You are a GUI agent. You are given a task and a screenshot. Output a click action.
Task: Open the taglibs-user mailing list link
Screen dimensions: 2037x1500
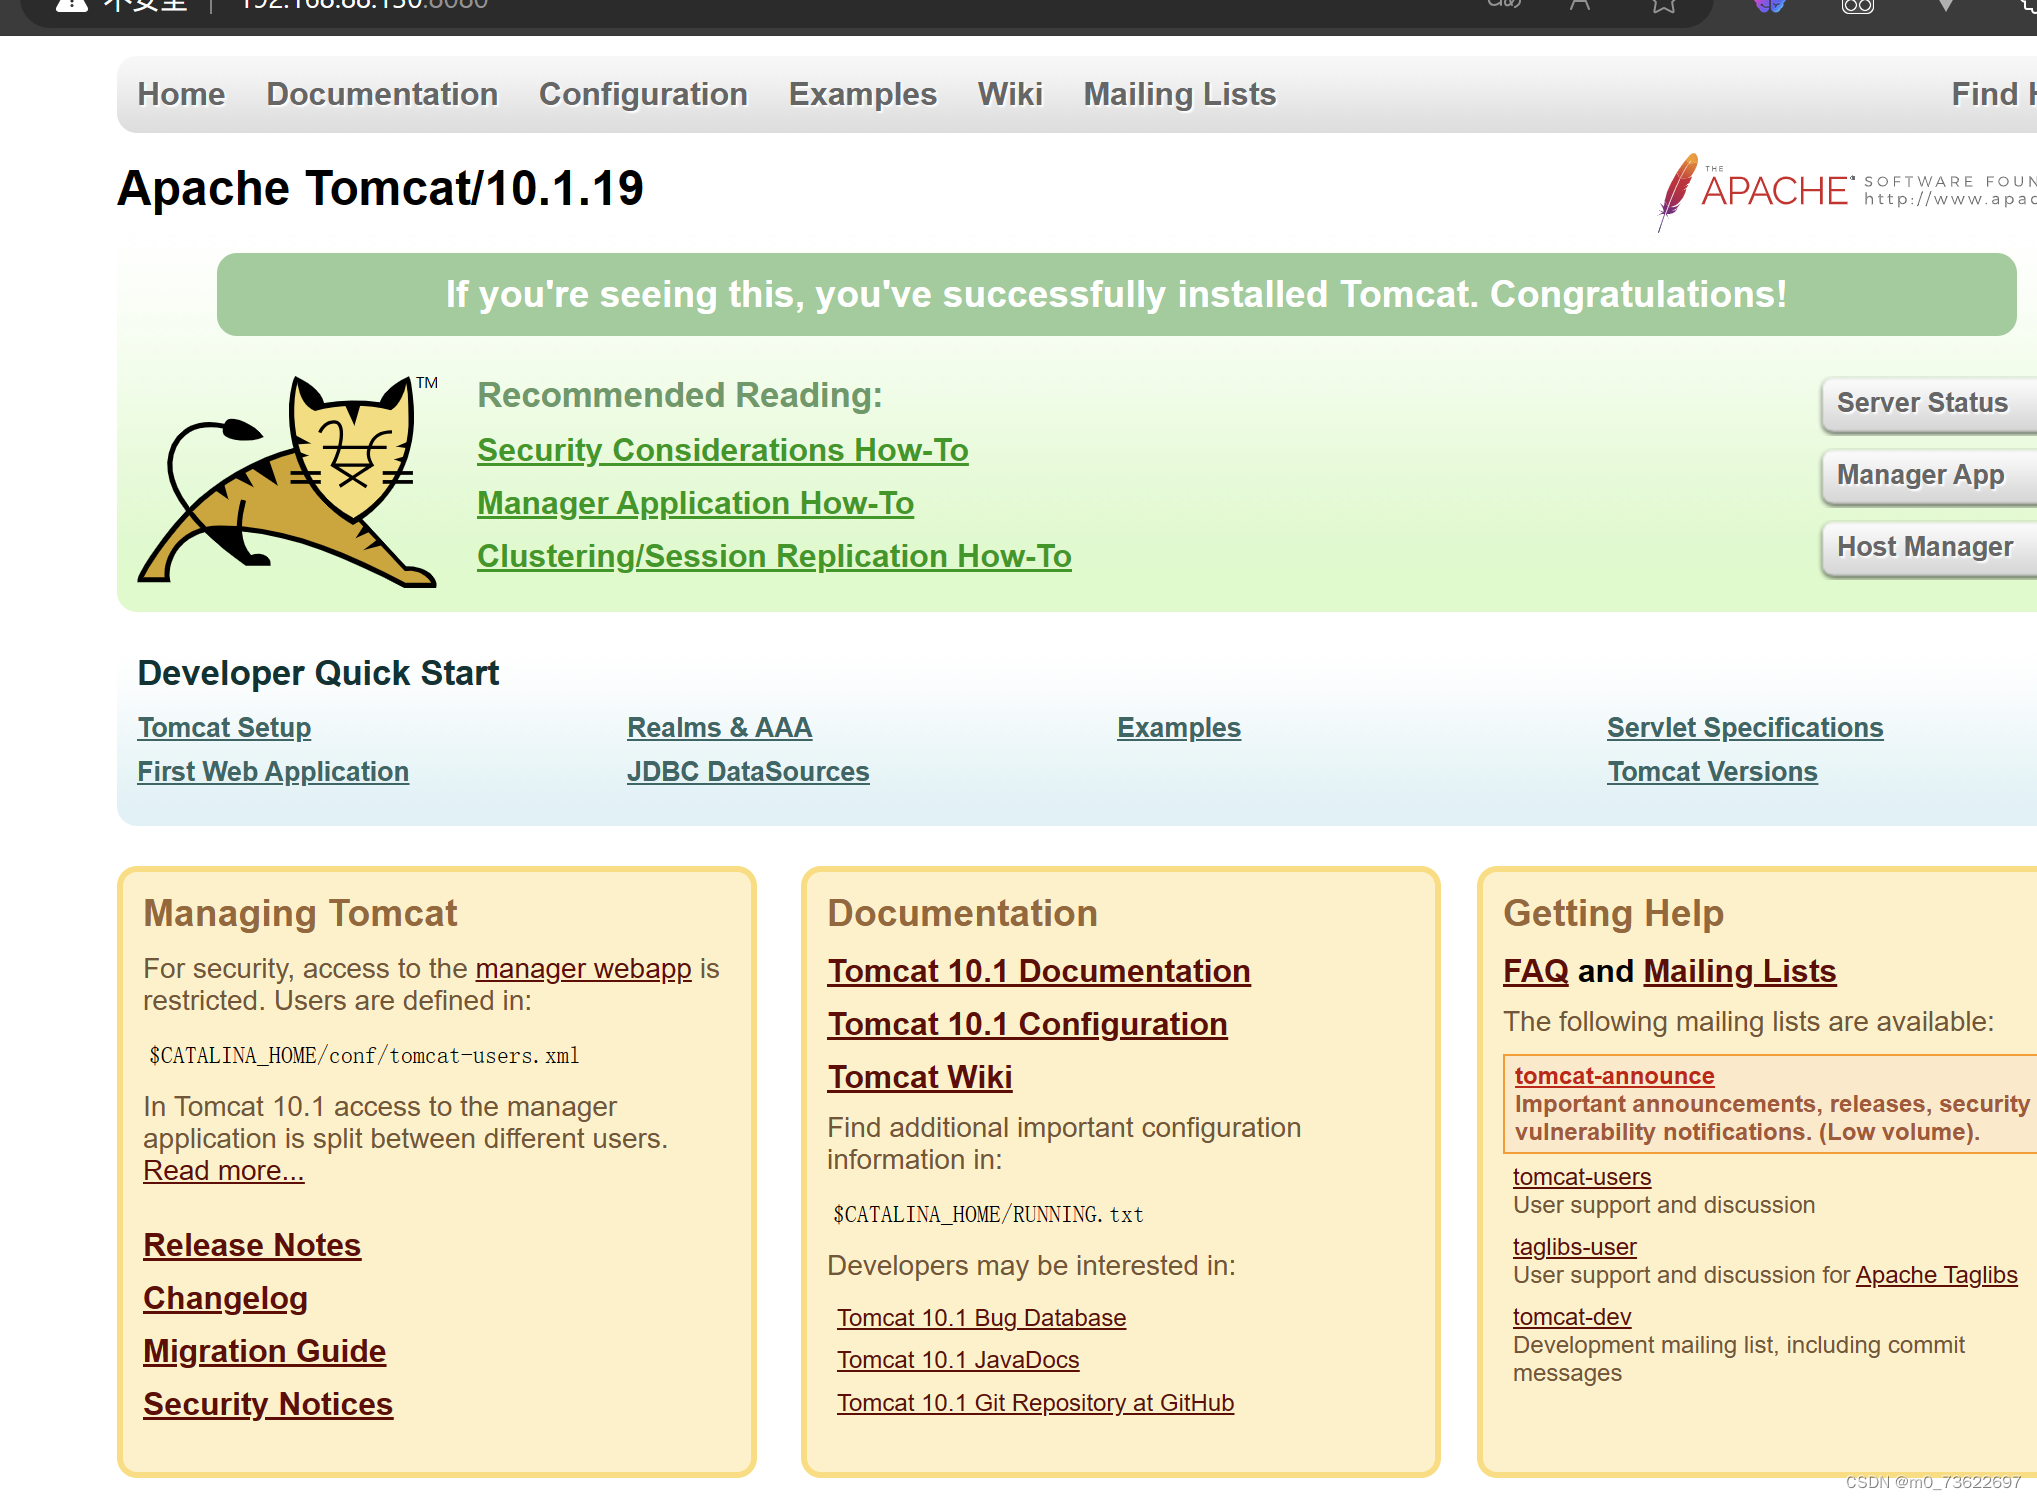(1574, 1247)
